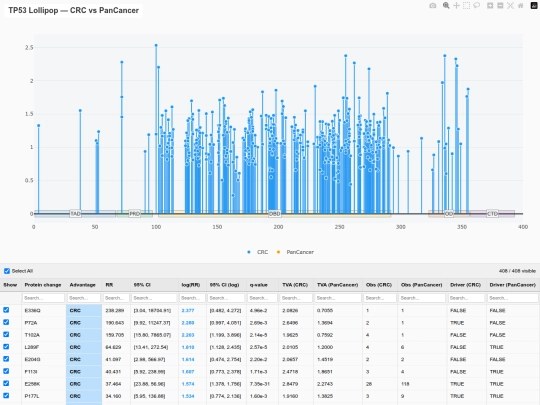This screenshot has width=540, height=405.
Task: Click the DBD domain label on the chart
Action: (x=274, y=214)
